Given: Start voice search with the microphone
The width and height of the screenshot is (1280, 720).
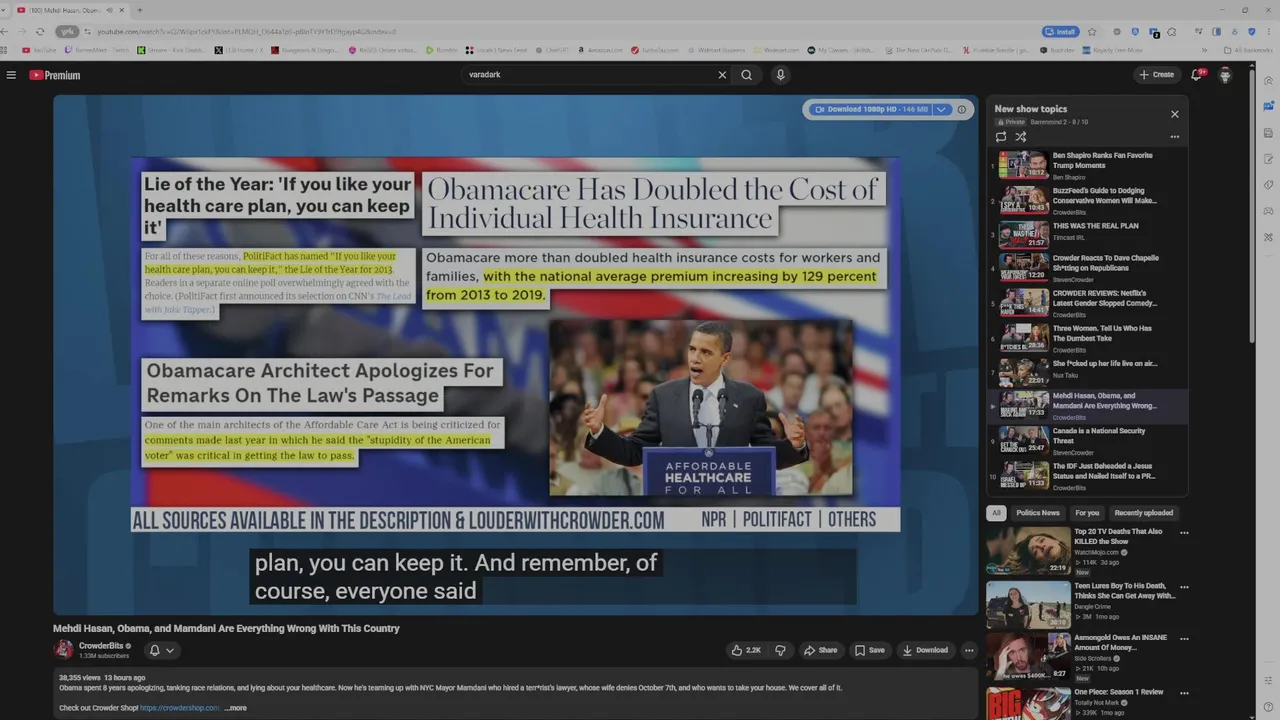Looking at the screenshot, I should tap(781, 75).
